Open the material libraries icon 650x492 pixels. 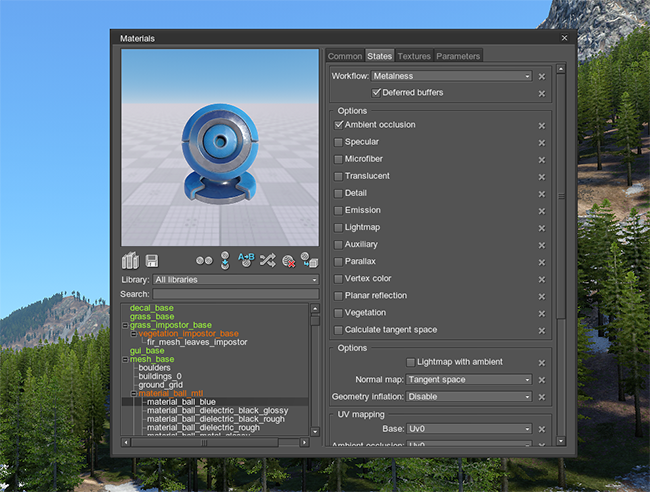tap(129, 261)
